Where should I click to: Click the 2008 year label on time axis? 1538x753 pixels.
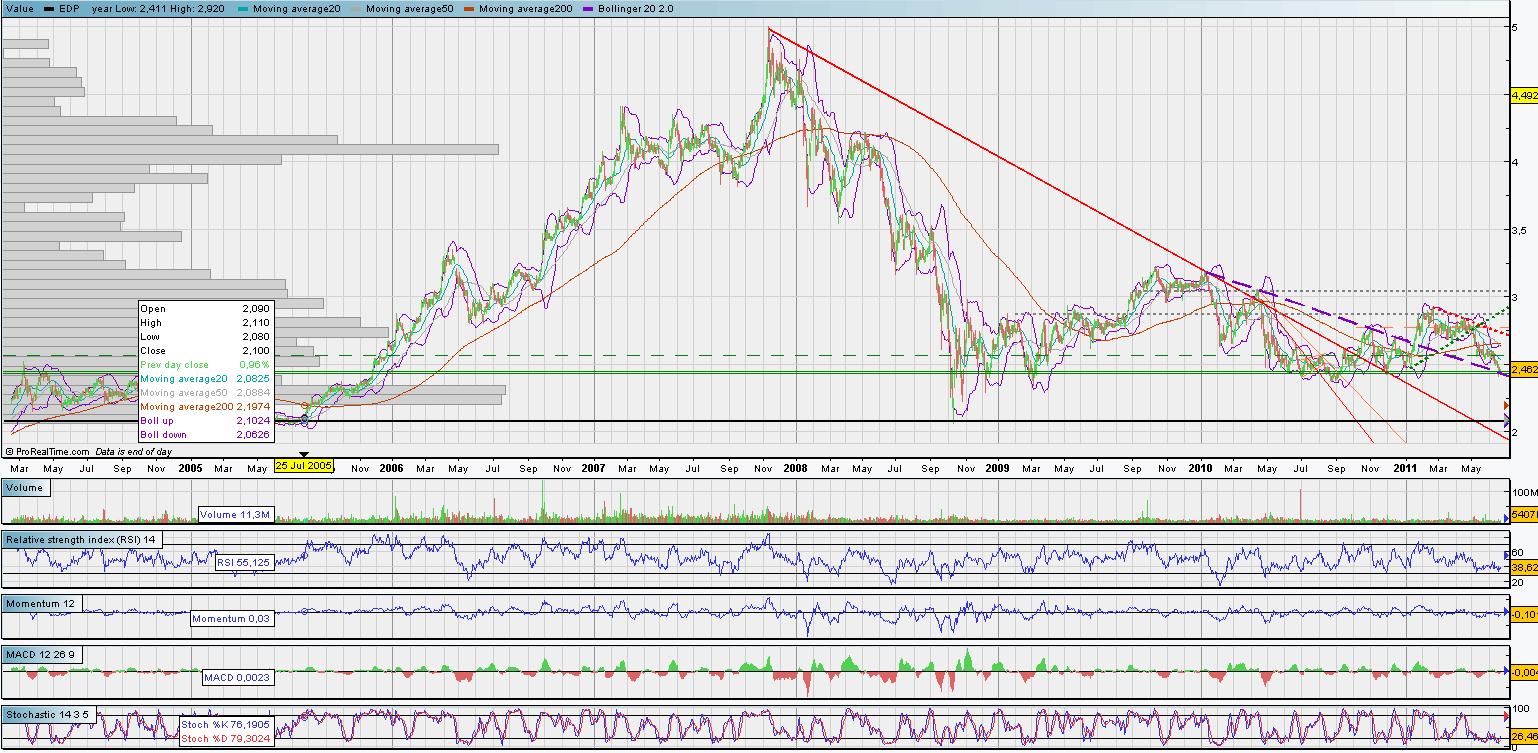pyautogui.click(x=797, y=467)
